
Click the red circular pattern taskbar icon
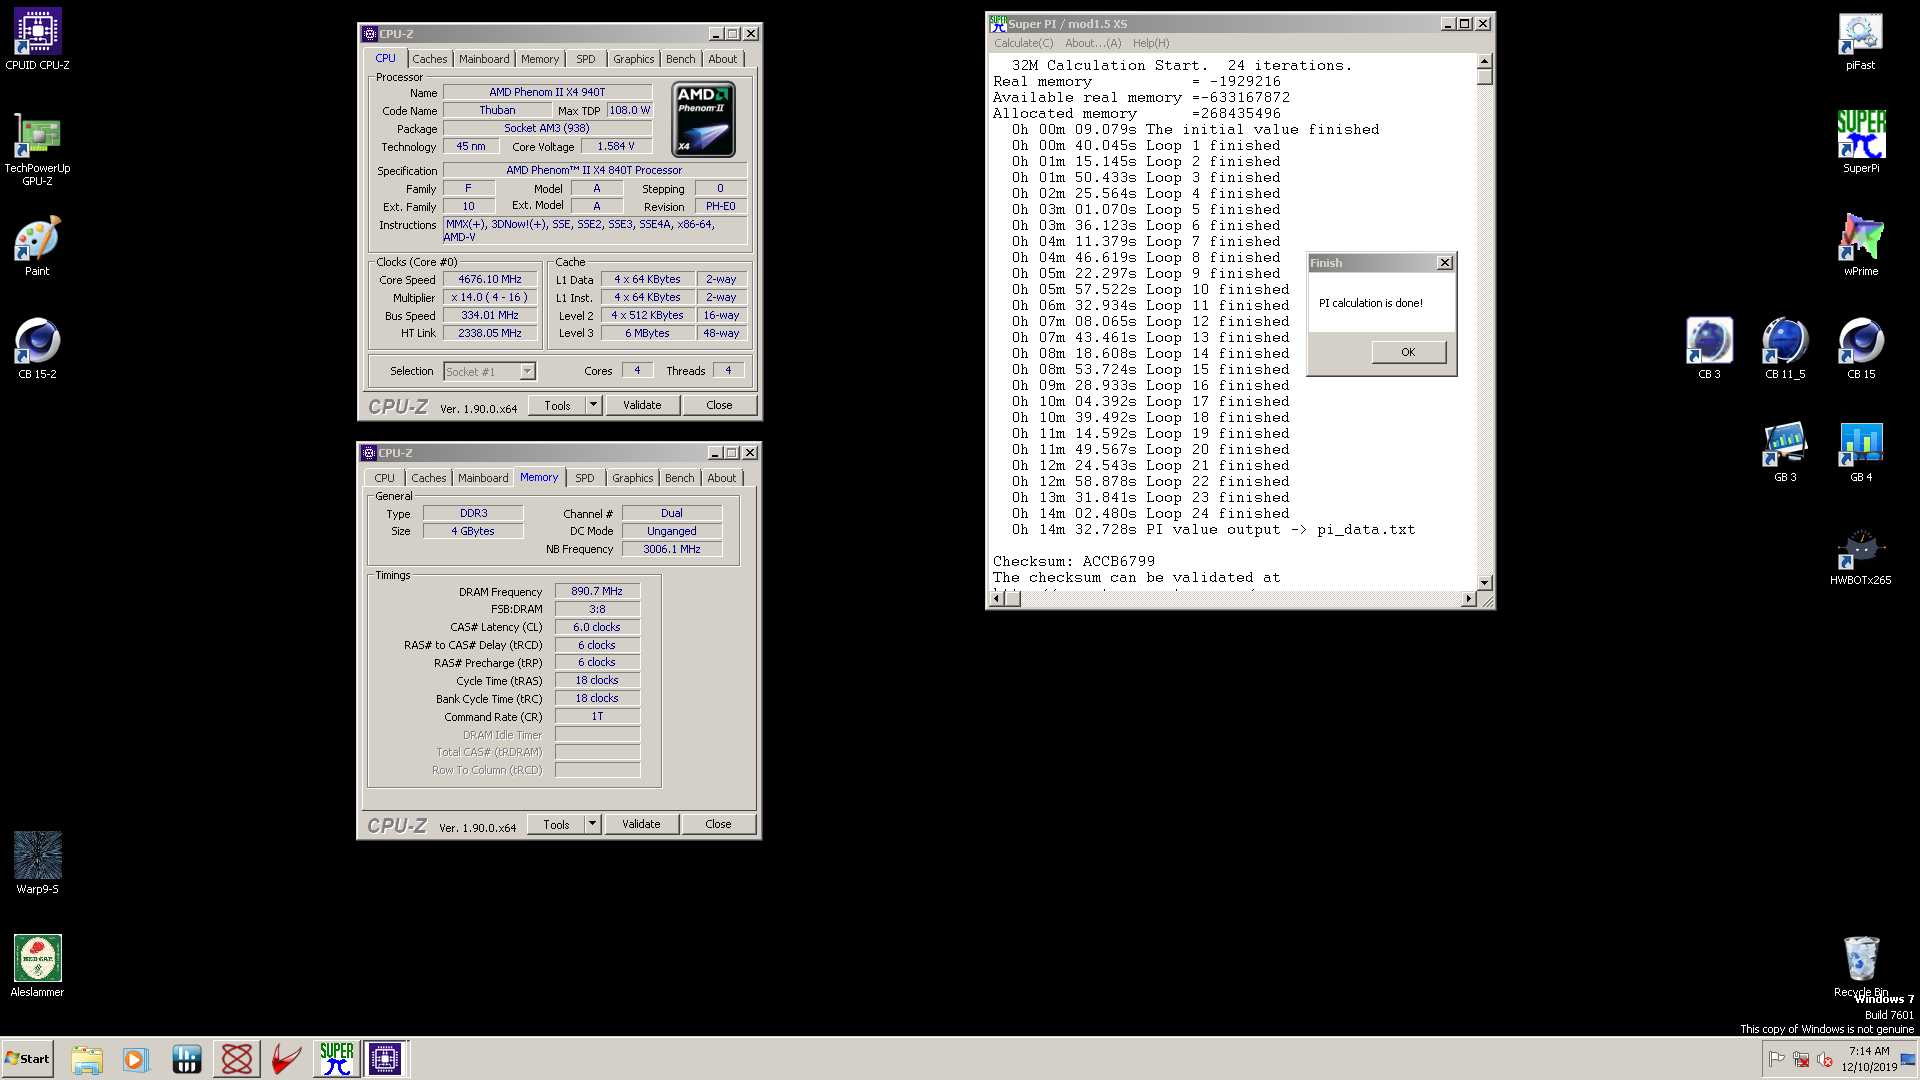tap(237, 1059)
